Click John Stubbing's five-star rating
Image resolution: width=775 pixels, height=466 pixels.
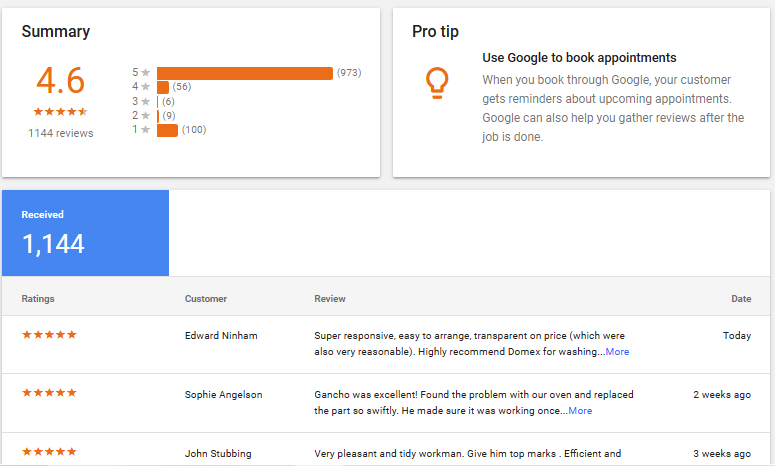49,452
